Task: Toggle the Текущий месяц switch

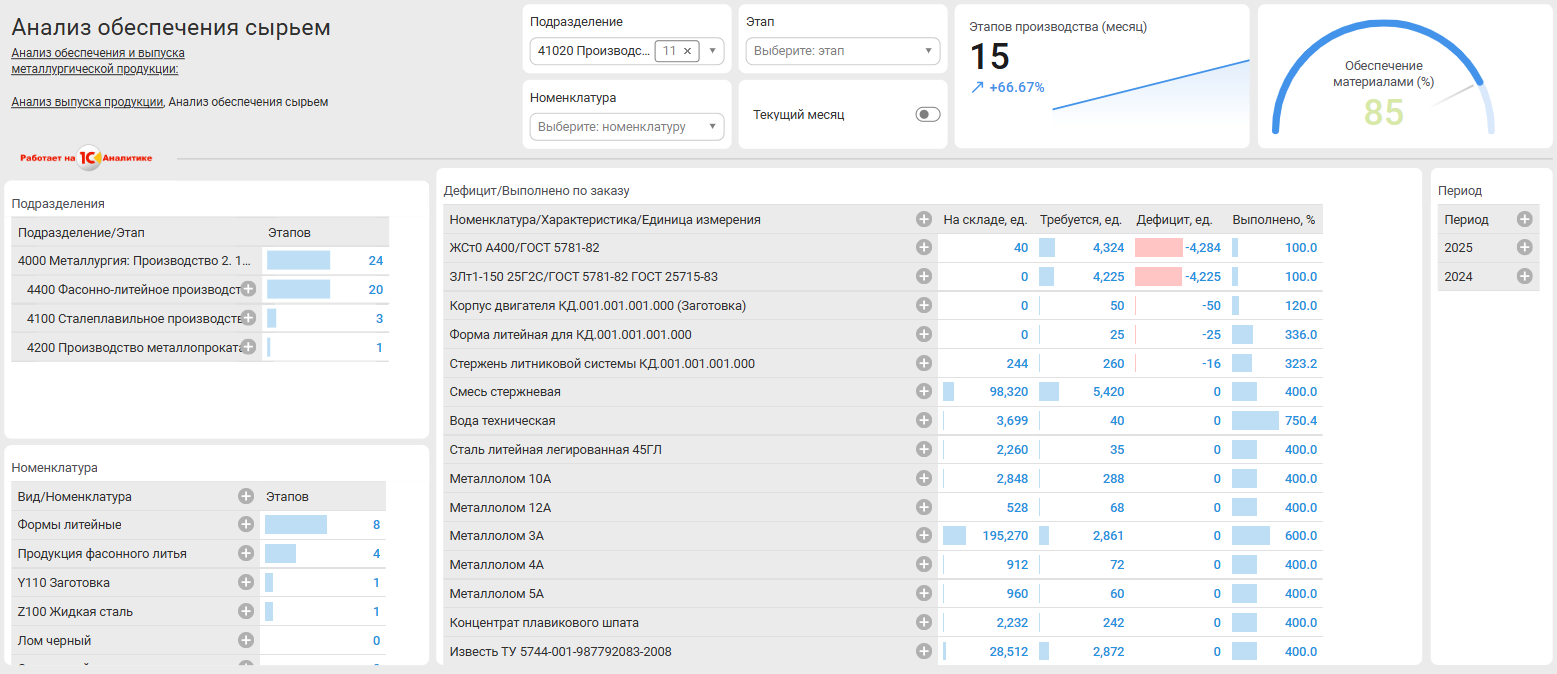Action: (927, 115)
